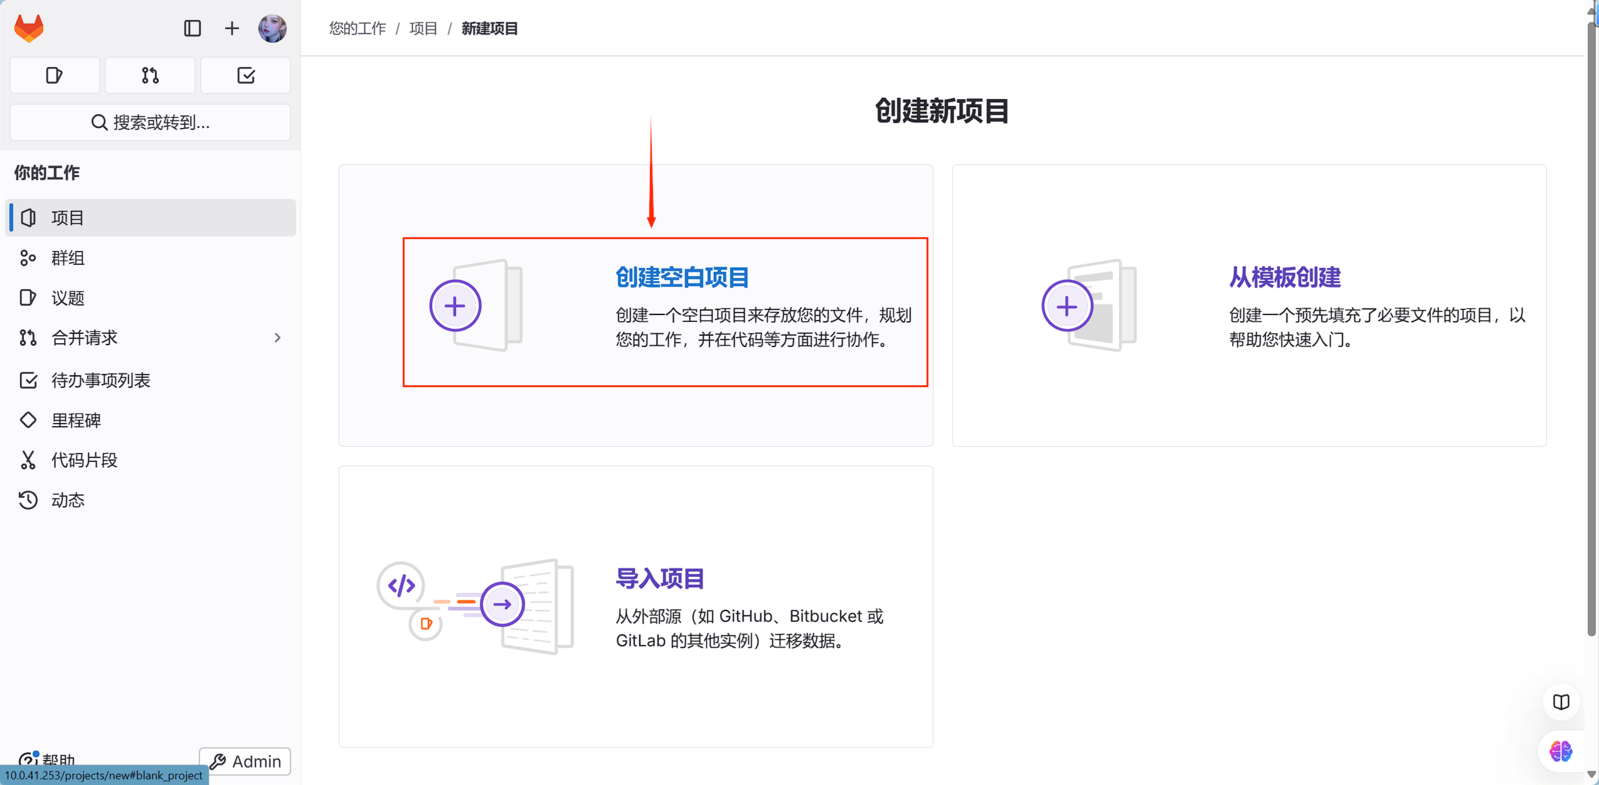Click the 动态 history icon
1599x785 pixels.
point(28,500)
